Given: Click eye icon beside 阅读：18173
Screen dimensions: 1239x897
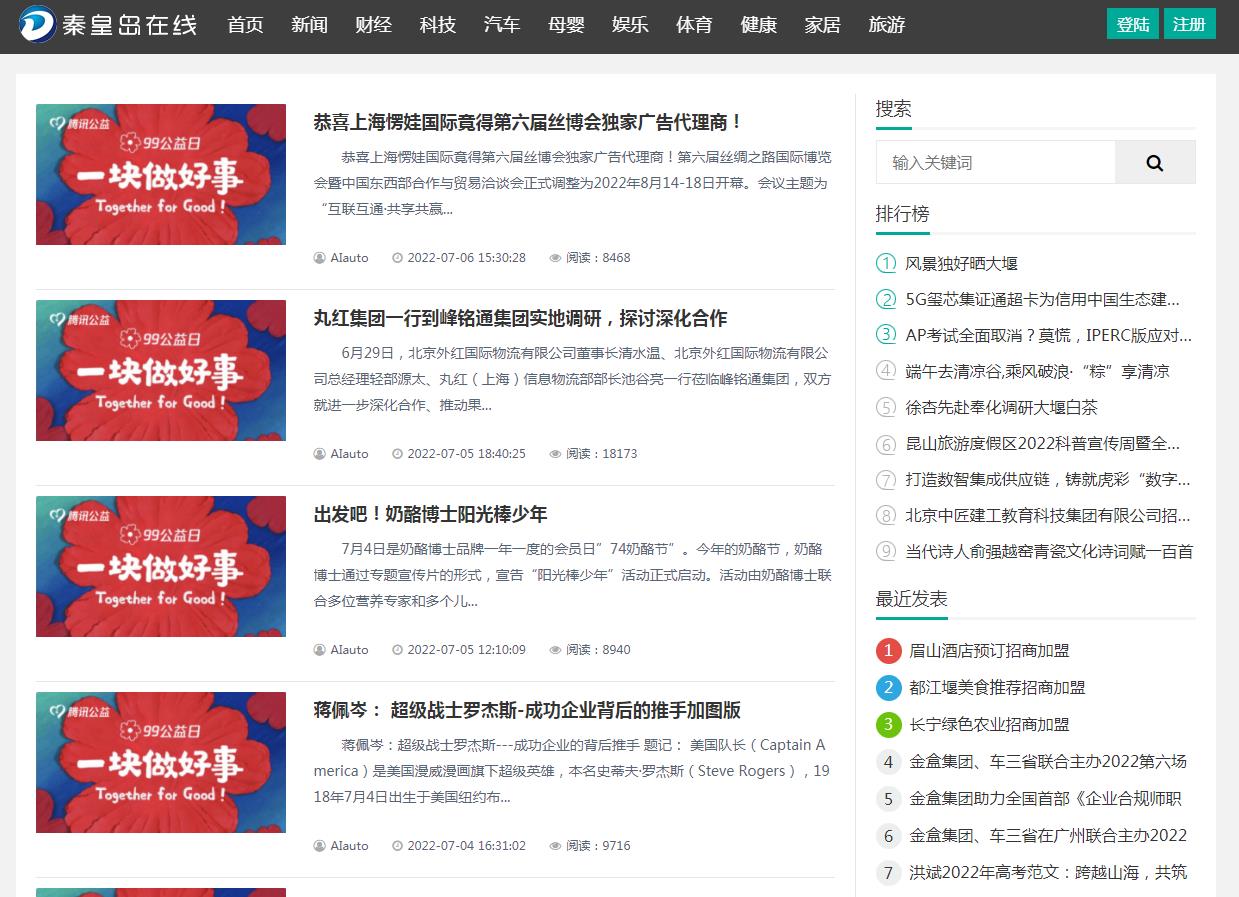Looking at the screenshot, I should coord(555,454).
